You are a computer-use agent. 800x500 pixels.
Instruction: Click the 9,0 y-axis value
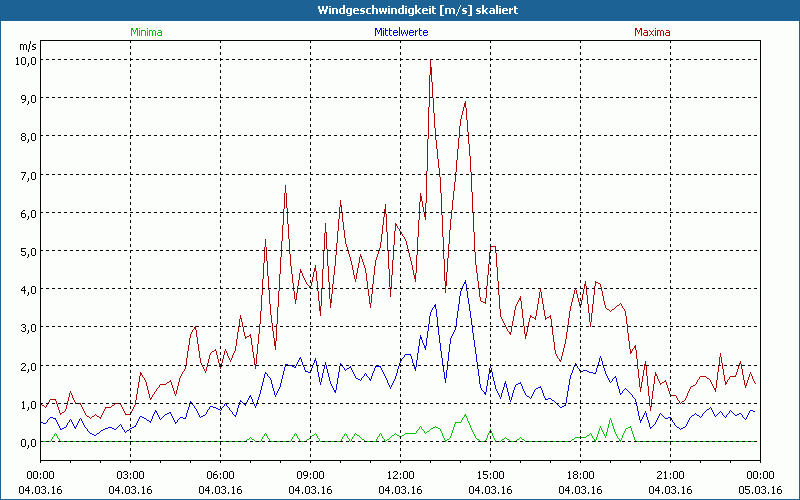click(x=29, y=98)
